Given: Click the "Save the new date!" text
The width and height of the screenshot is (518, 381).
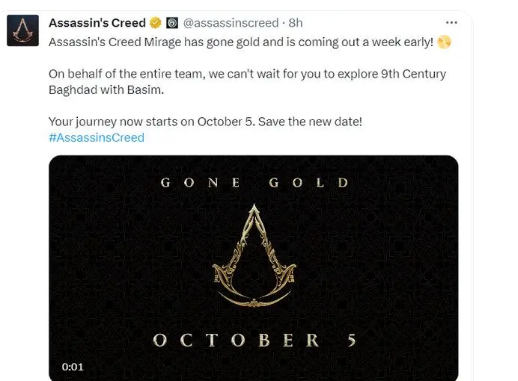Looking at the screenshot, I should [x=310, y=122].
